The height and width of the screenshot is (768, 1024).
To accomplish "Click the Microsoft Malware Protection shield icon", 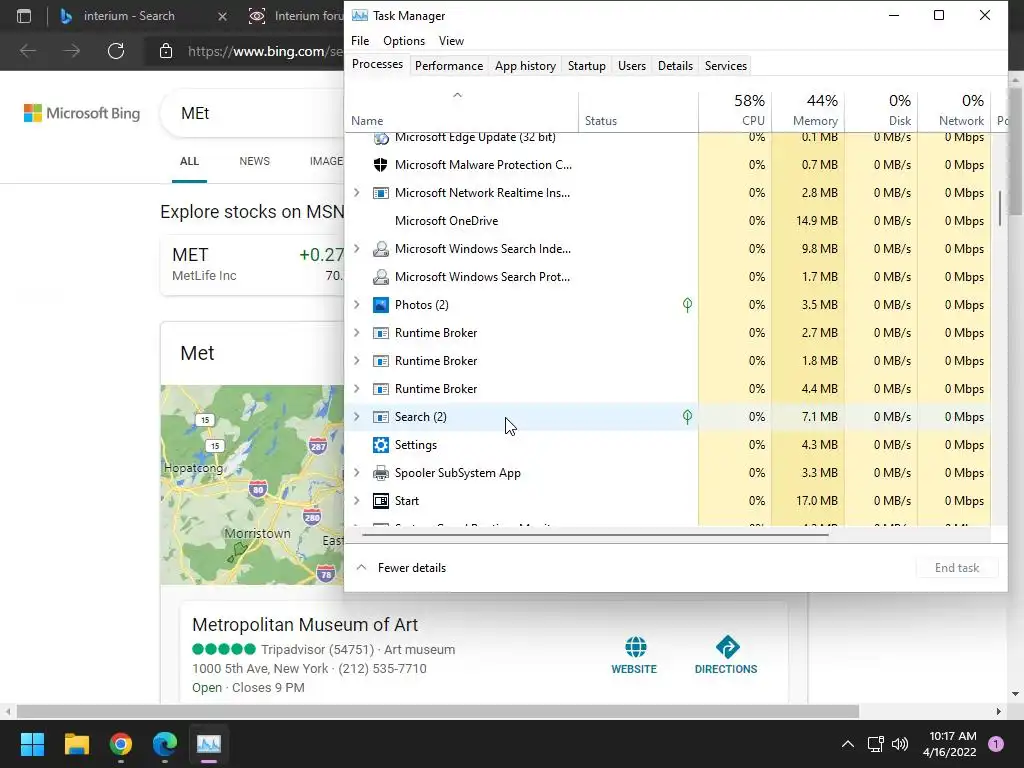I will click(x=380, y=165).
